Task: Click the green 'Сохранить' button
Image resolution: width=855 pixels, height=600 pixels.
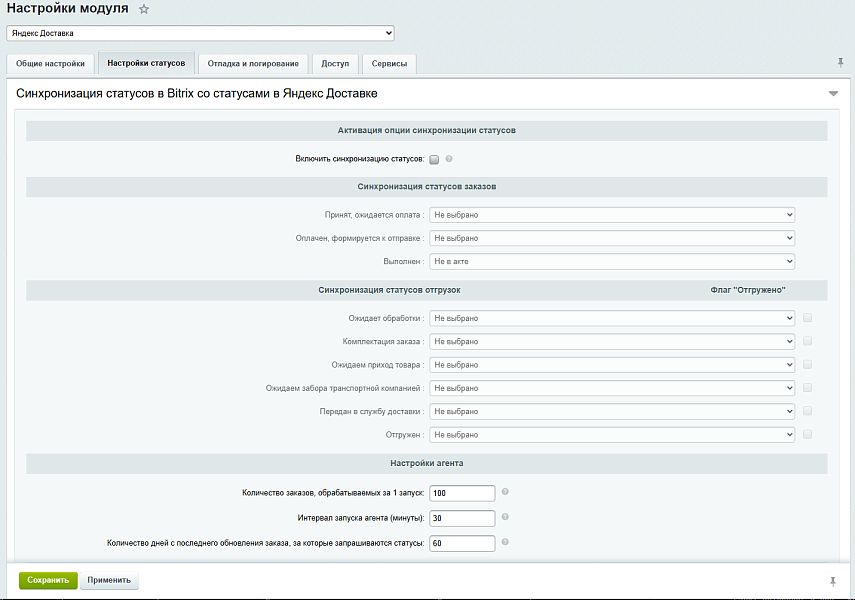Action: [48, 580]
